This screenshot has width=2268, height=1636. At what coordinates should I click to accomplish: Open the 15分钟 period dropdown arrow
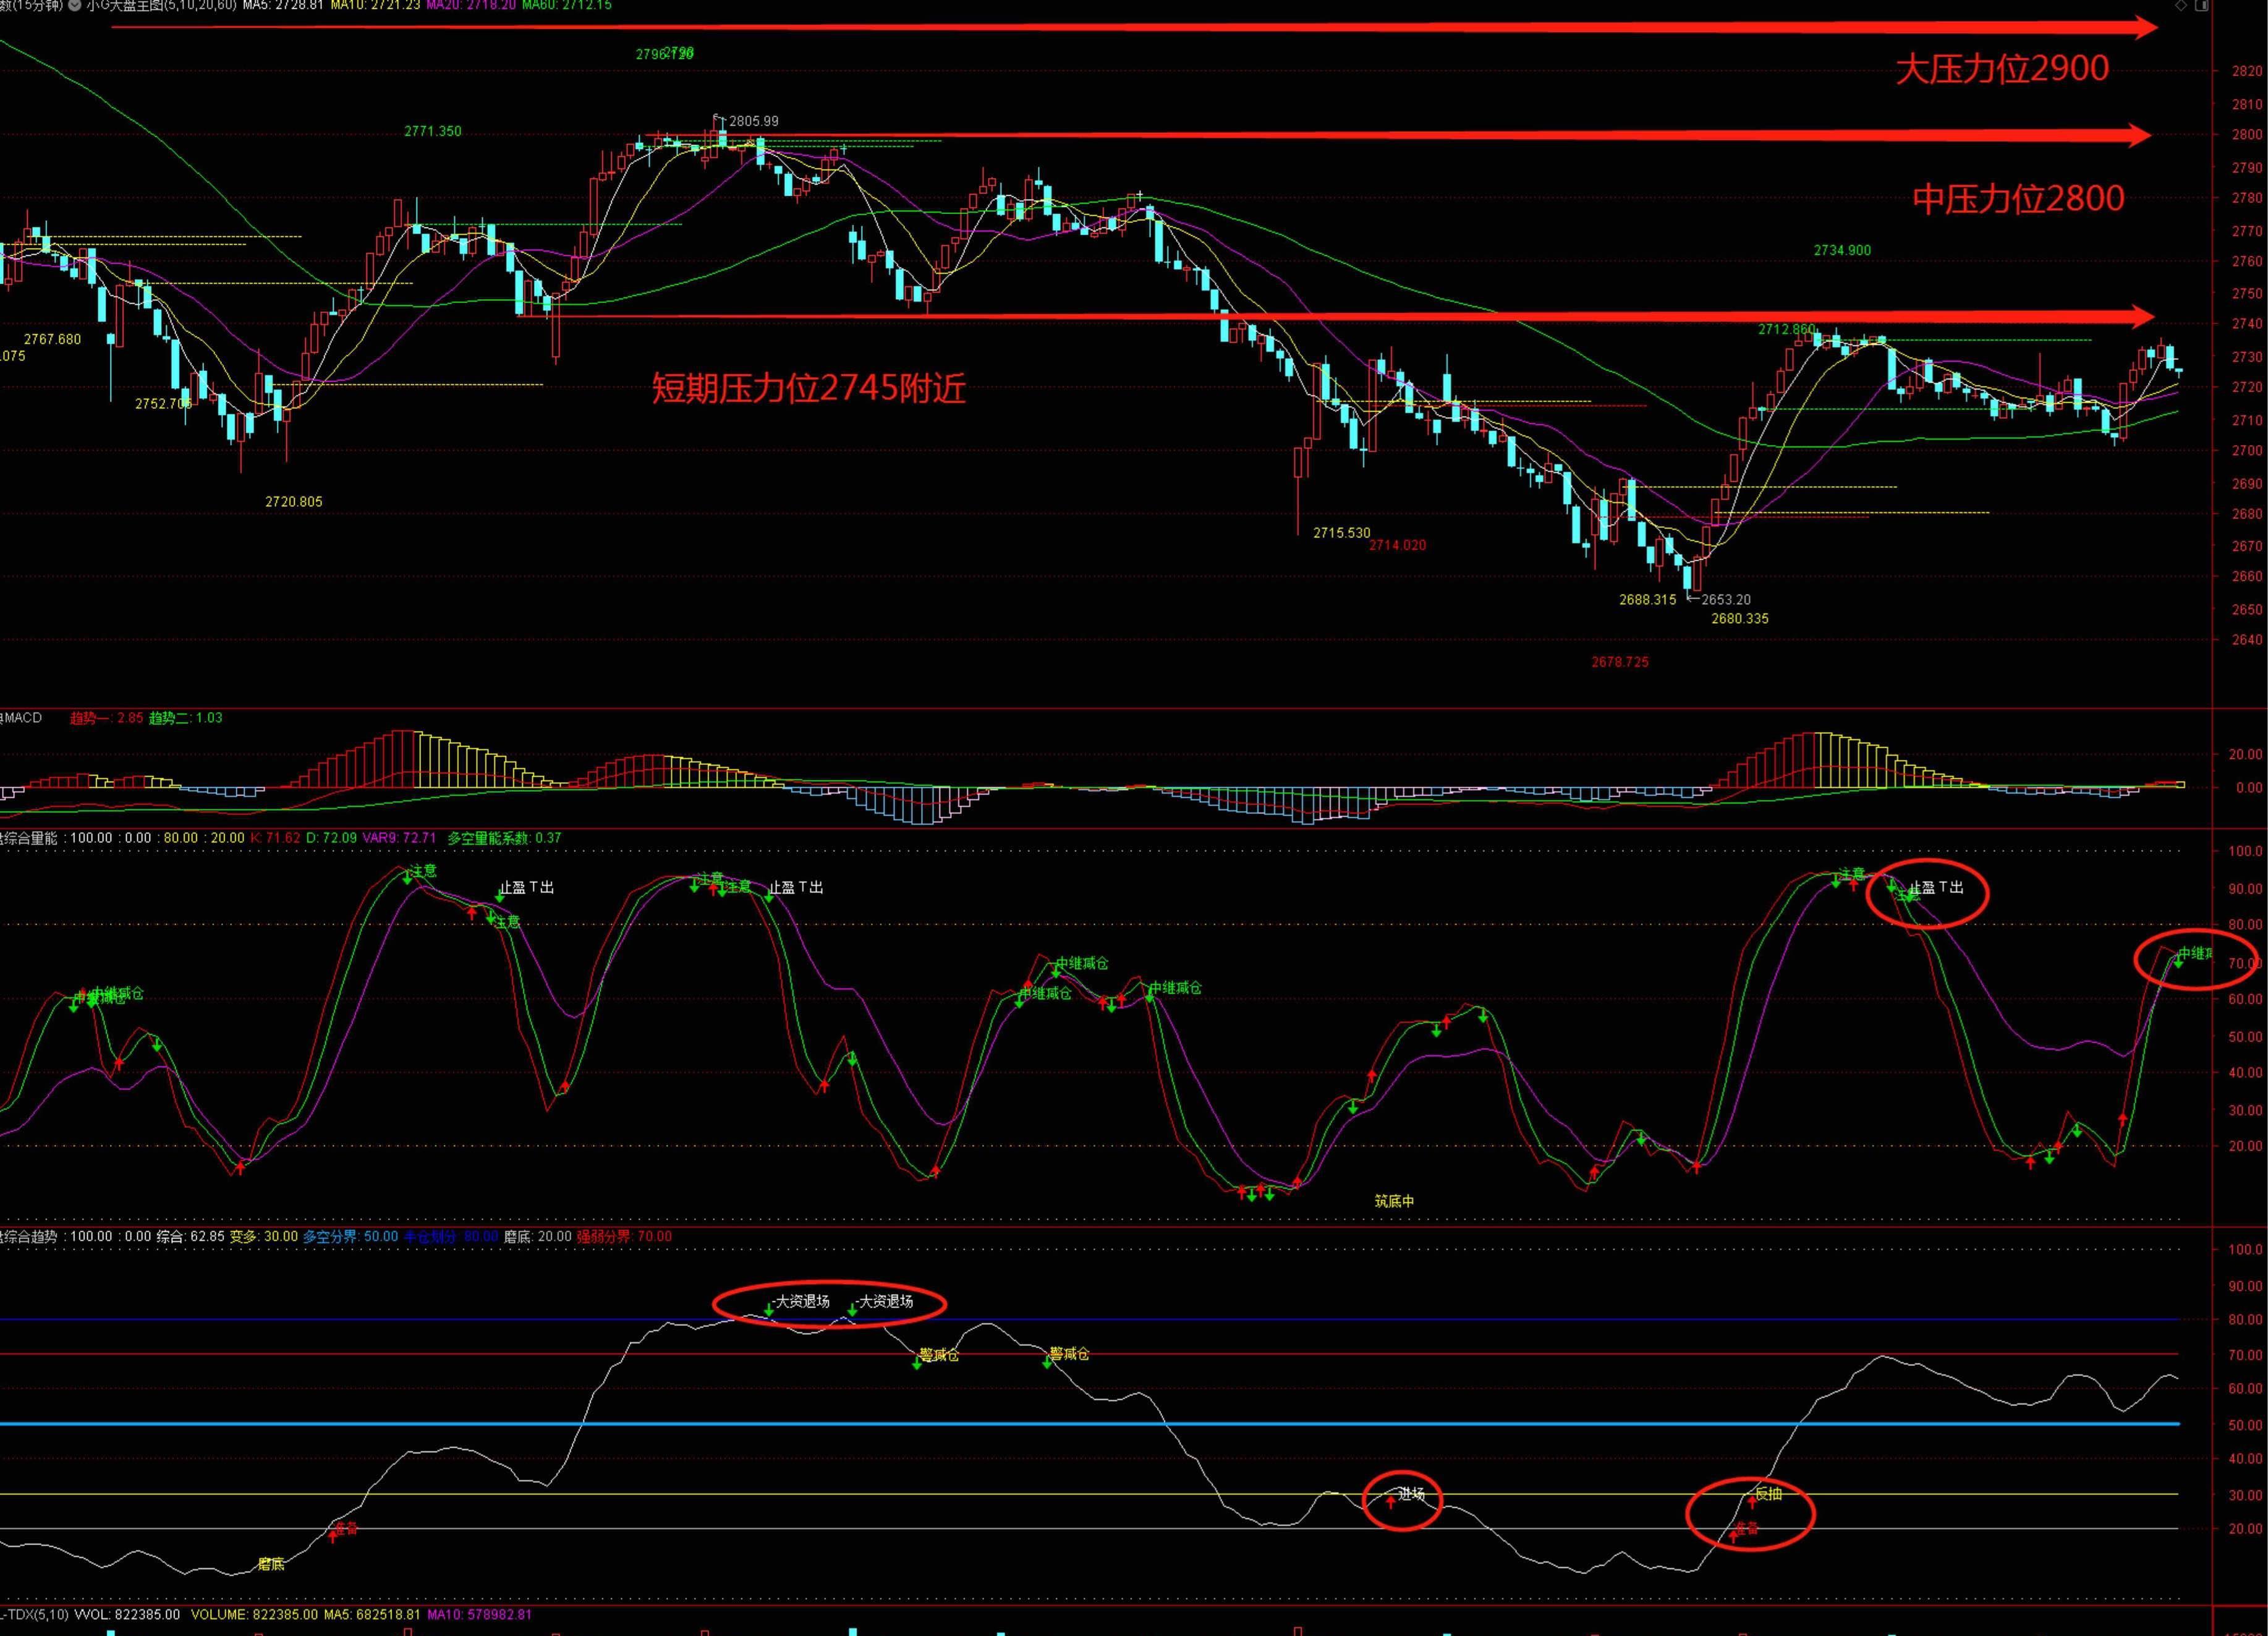[75, 5]
